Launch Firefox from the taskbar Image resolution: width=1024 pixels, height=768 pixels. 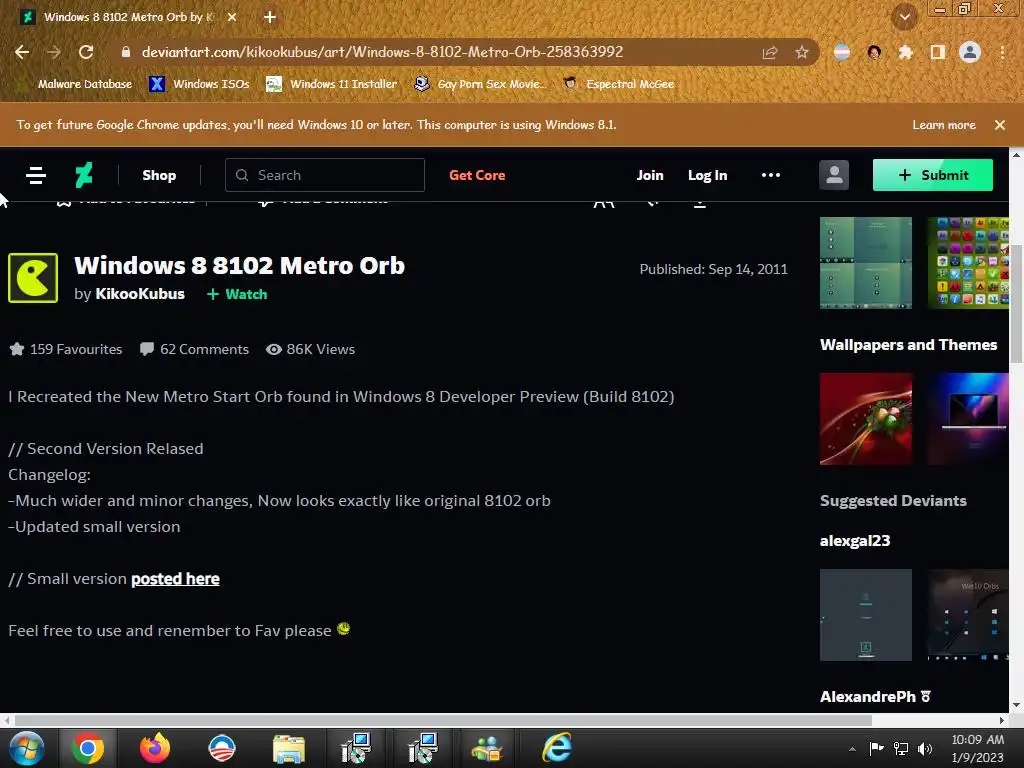155,748
